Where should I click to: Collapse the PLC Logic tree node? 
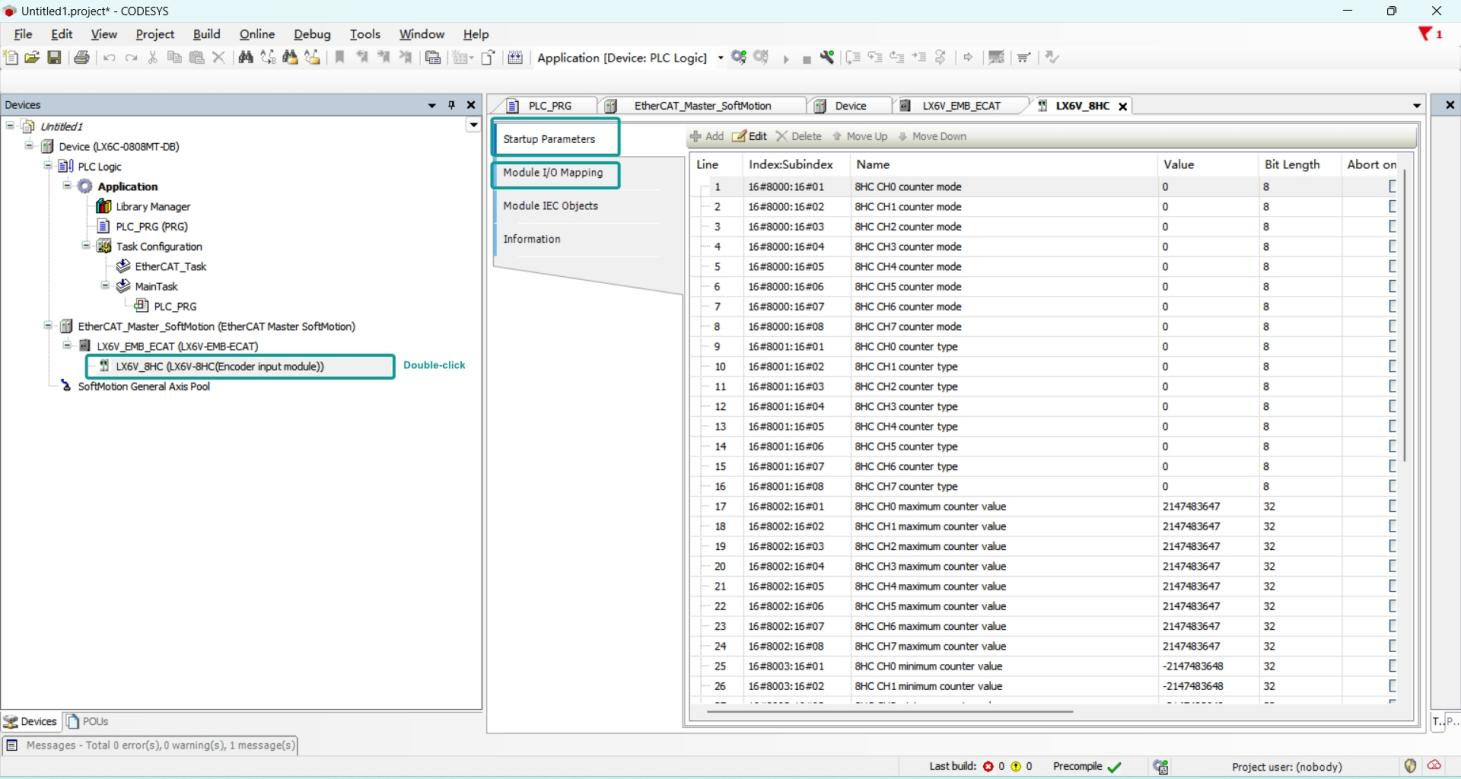(x=49, y=167)
